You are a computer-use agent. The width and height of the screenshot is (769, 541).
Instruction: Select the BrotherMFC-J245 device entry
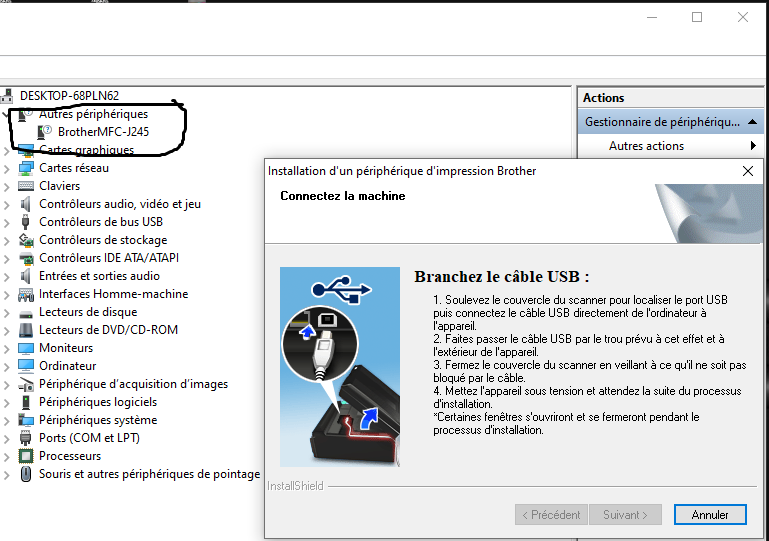103,132
